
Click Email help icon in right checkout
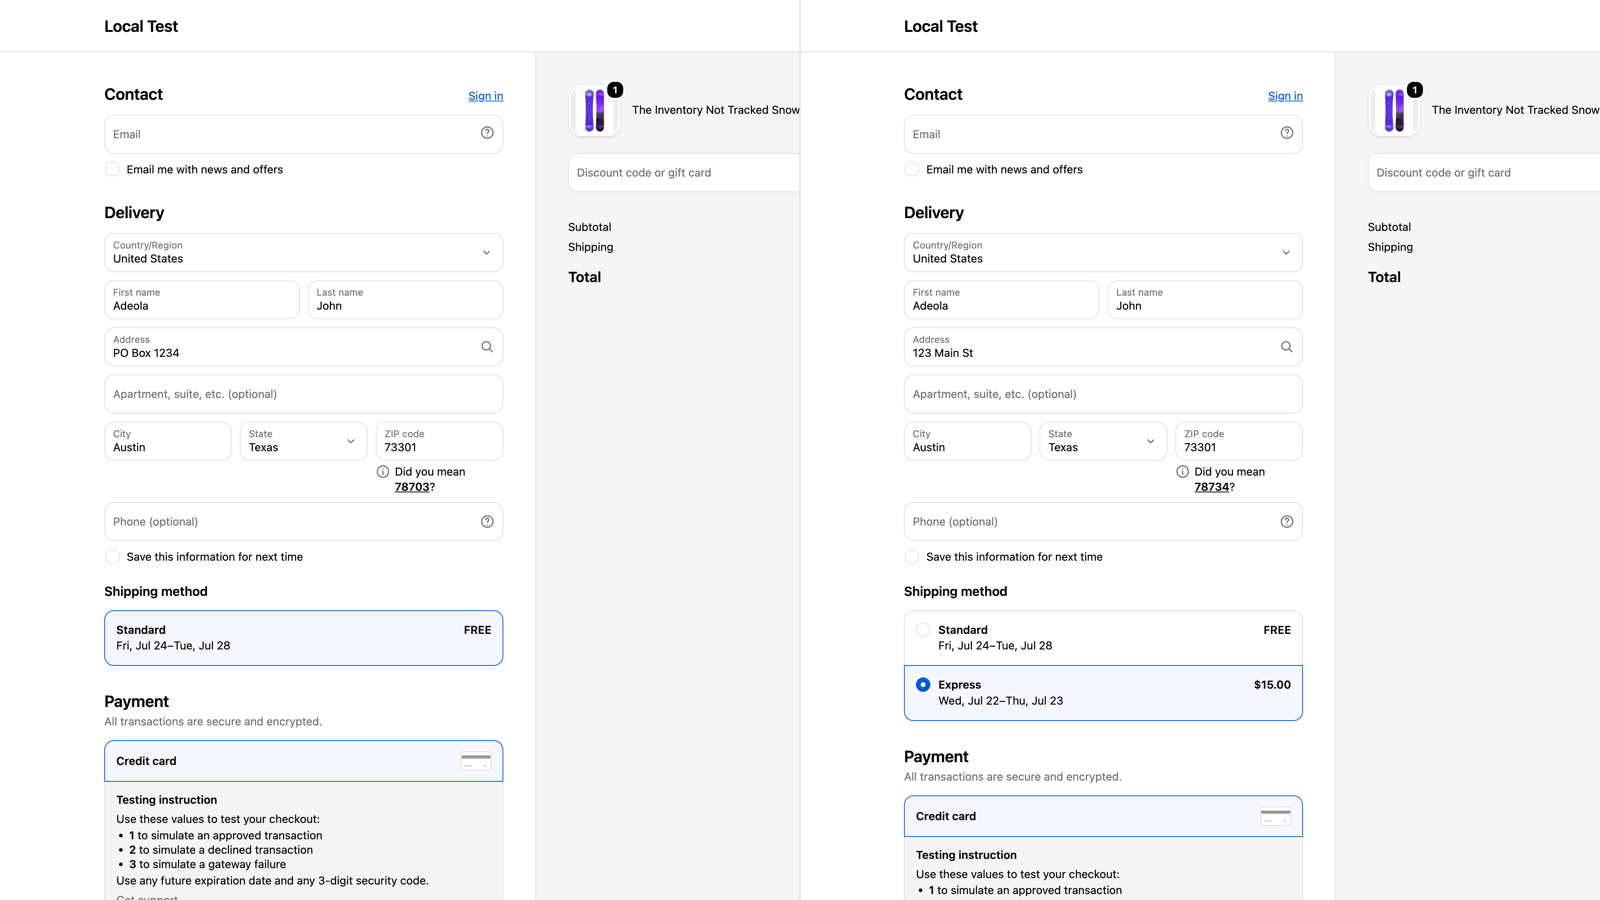tap(1287, 133)
